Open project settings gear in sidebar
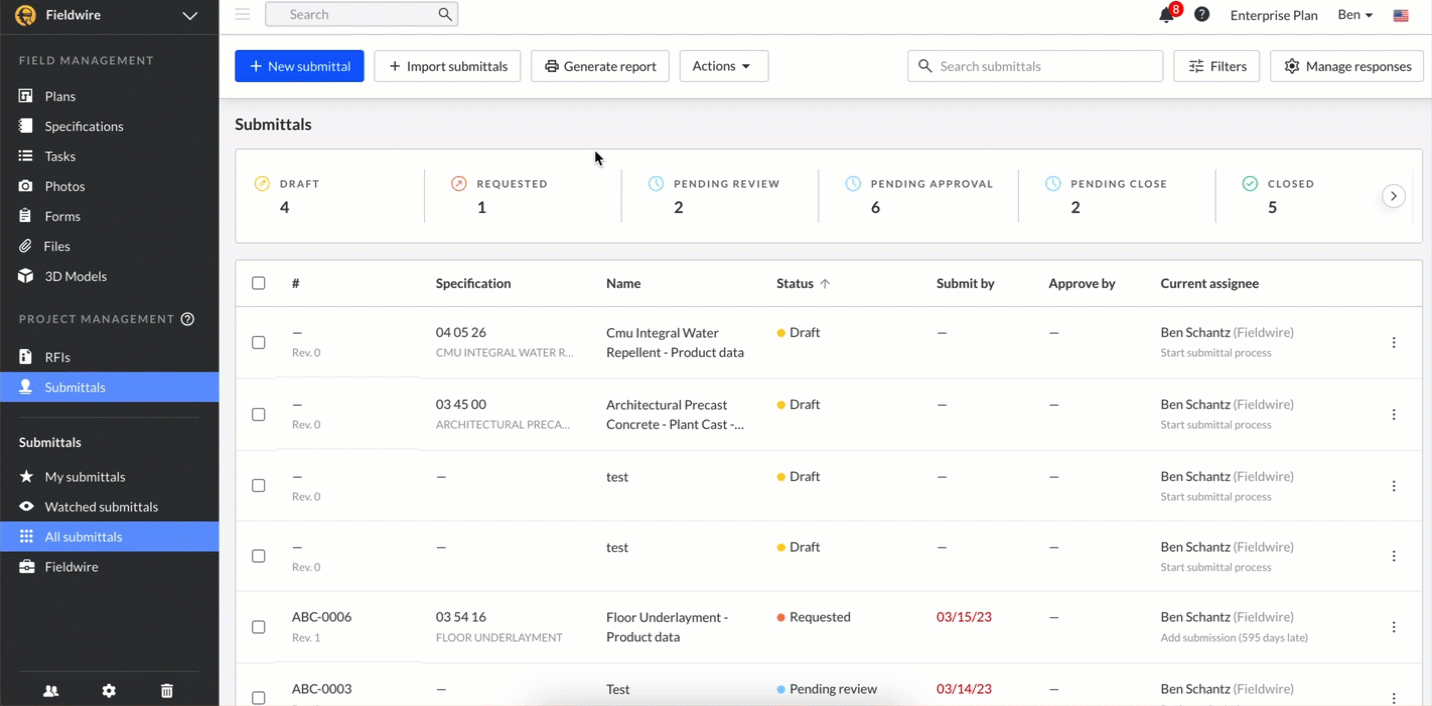The width and height of the screenshot is (1432, 706). click(x=109, y=691)
